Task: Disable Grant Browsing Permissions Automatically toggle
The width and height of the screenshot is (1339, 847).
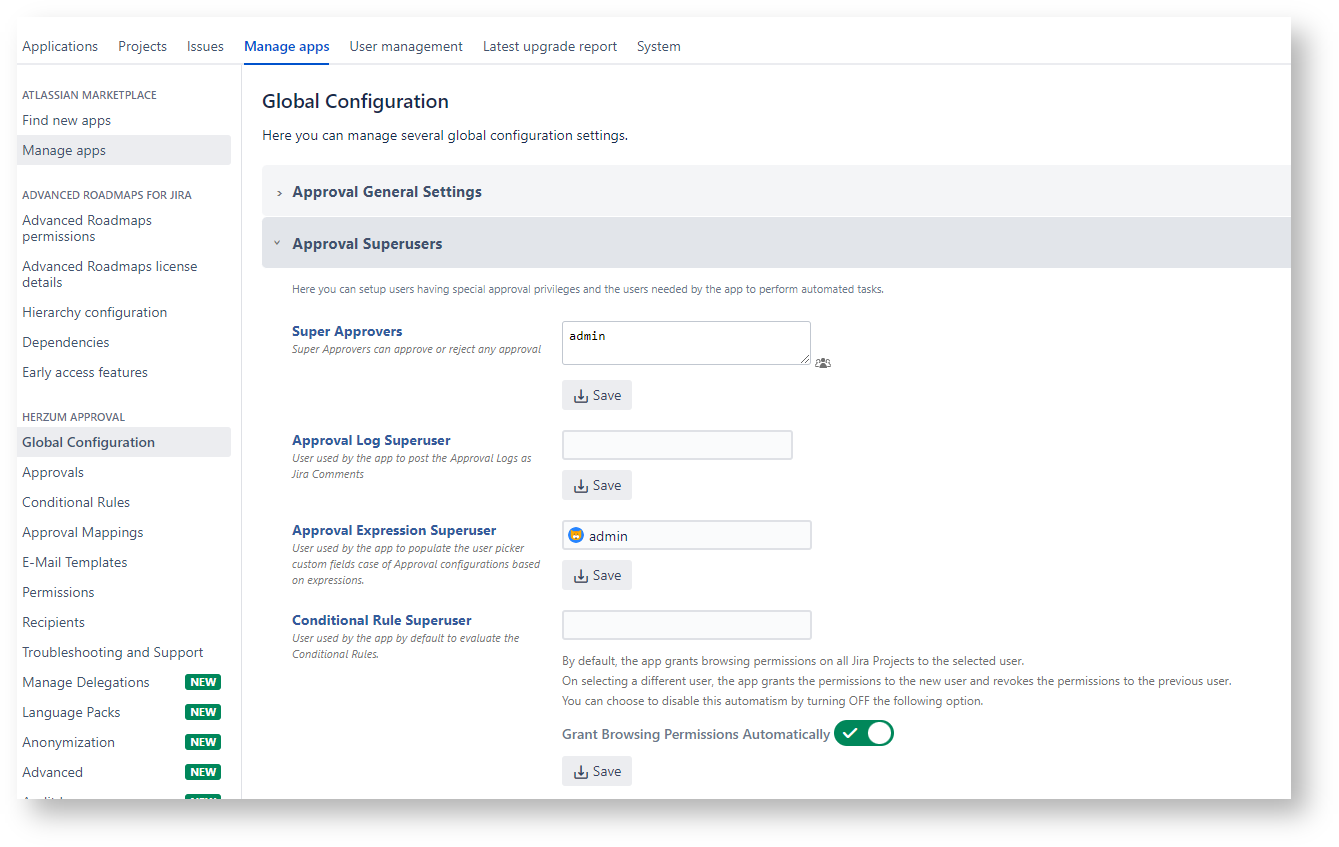Action: 864,734
